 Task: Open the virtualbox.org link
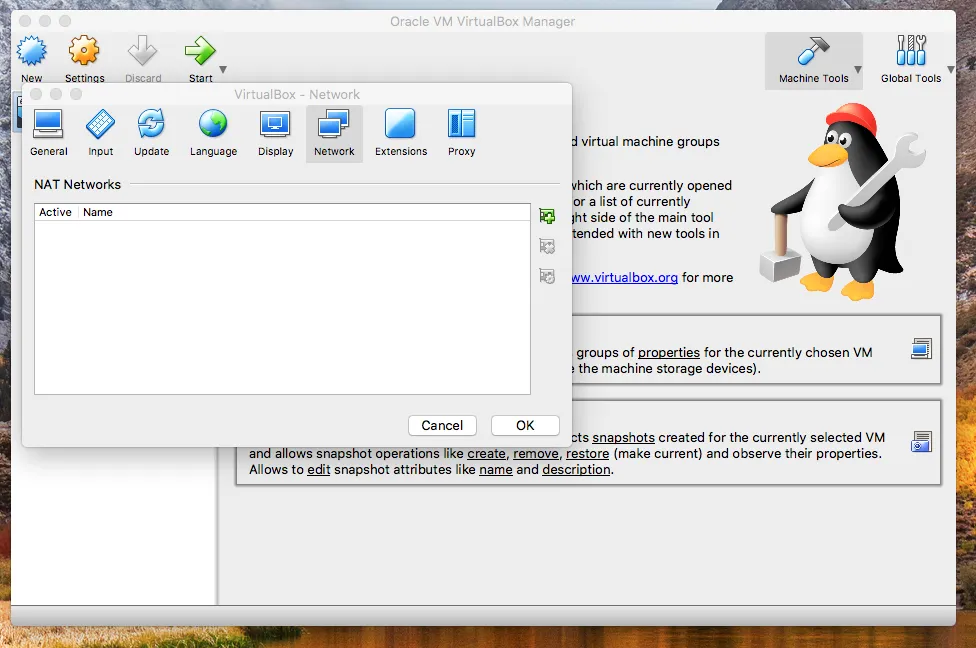tap(624, 278)
